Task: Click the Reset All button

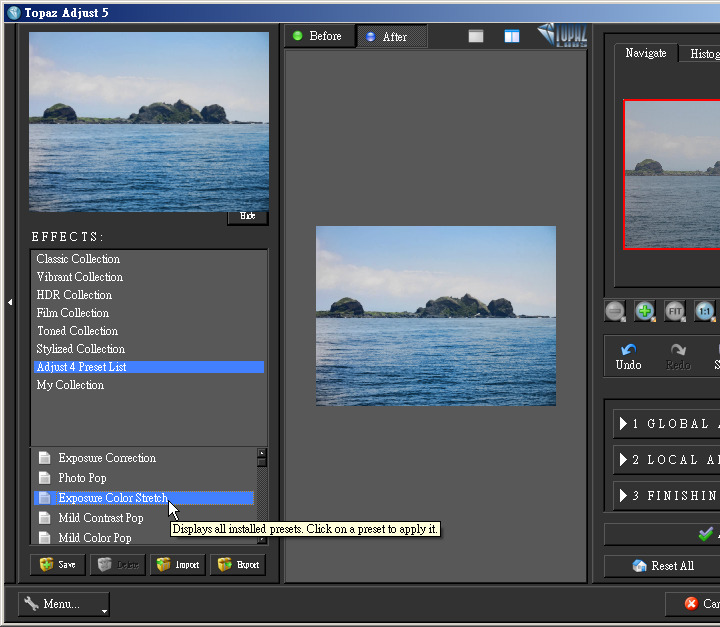Action: (662, 566)
